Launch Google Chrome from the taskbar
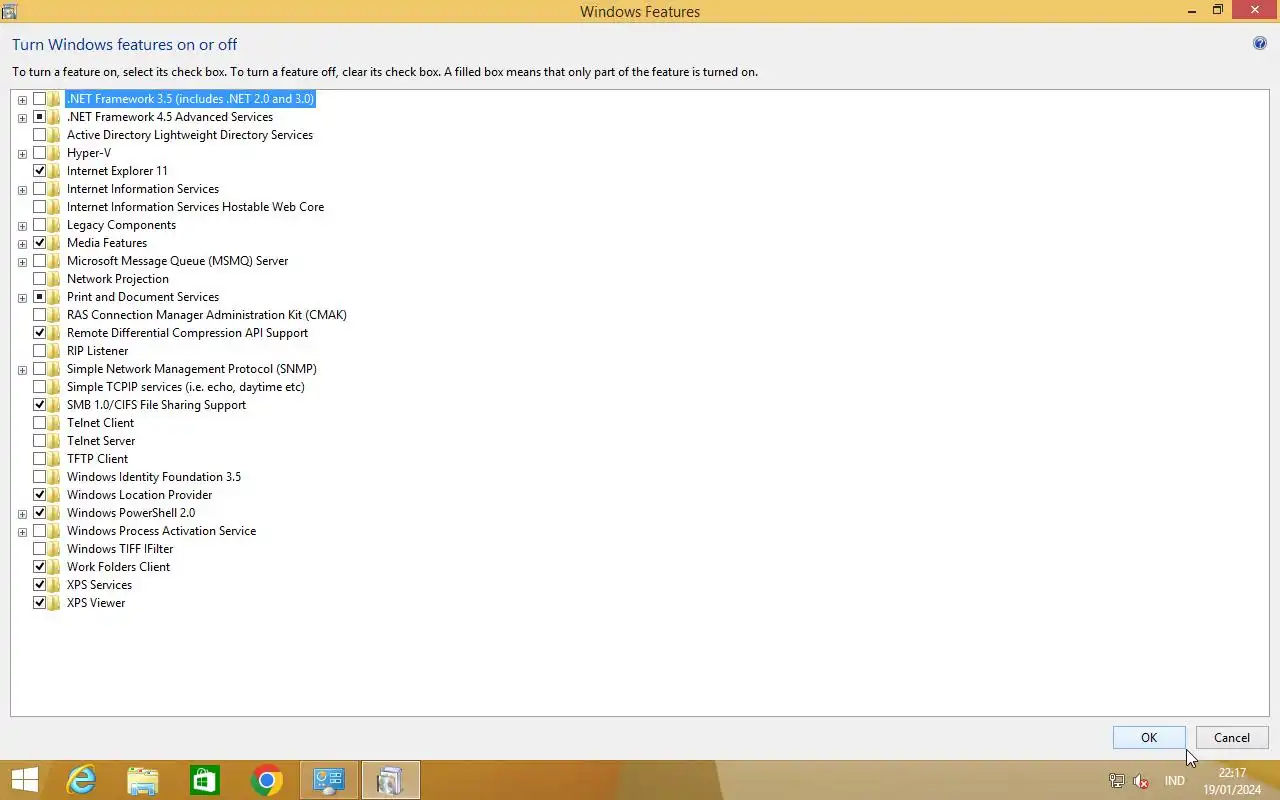1280x800 pixels. coord(267,780)
